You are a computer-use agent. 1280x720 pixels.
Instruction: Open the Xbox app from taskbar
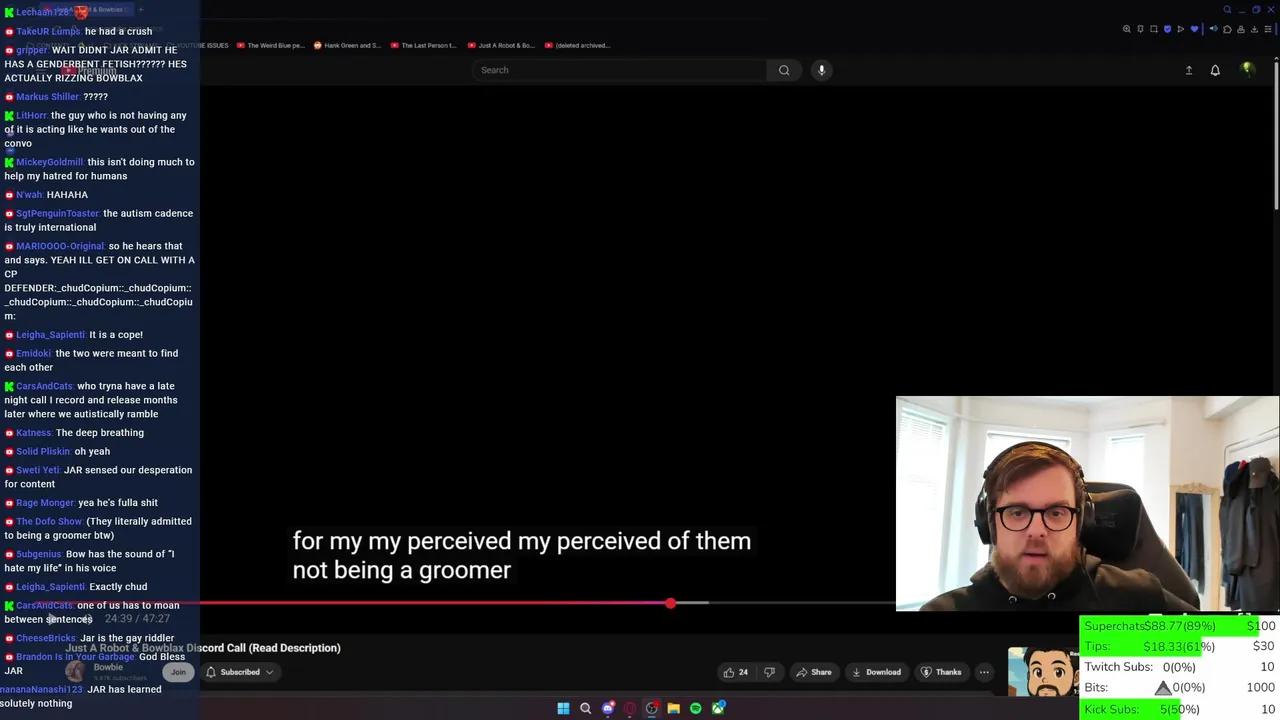(718, 708)
